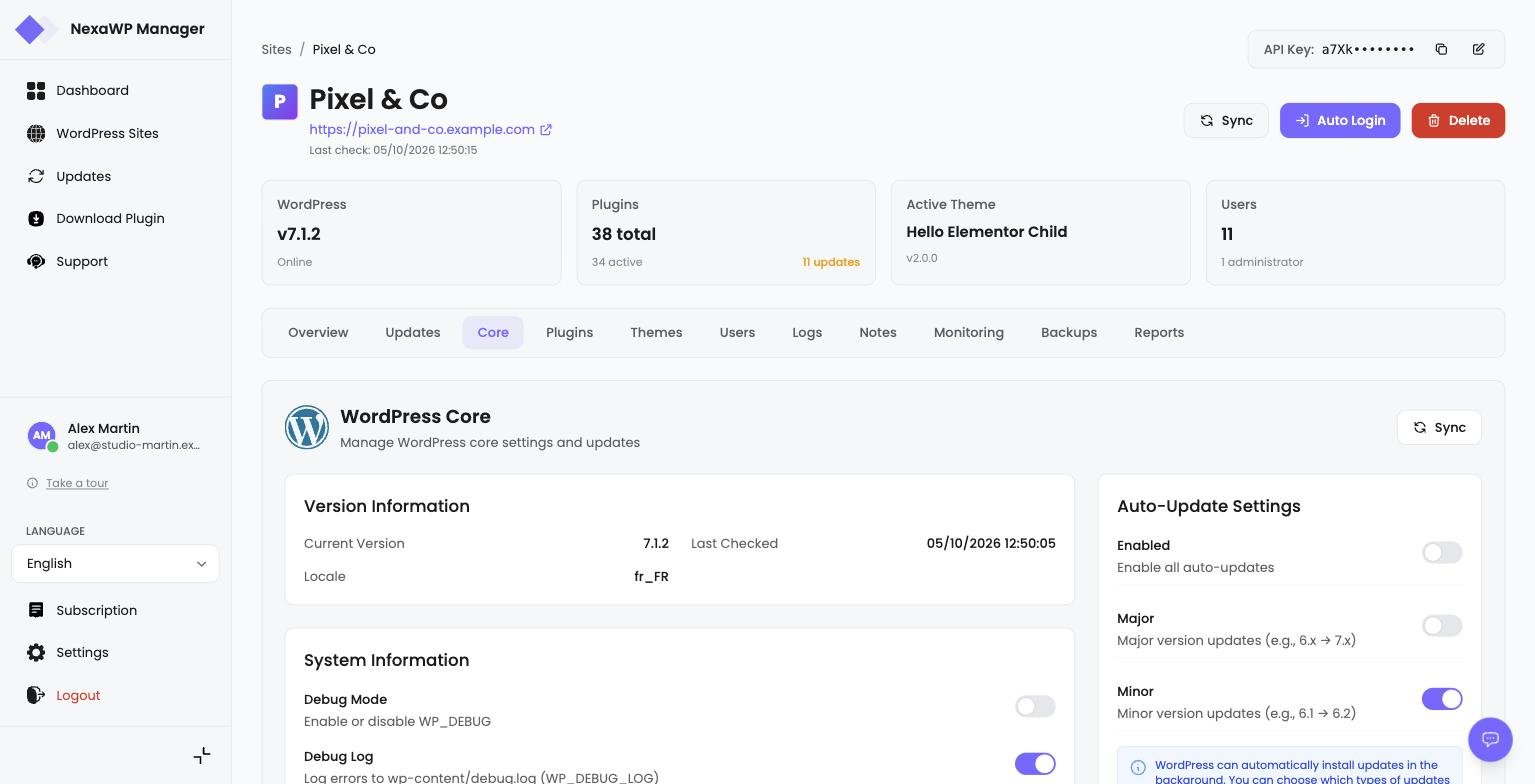The width and height of the screenshot is (1535, 784).
Task: Select the Themes tab
Action: [x=656, y=333]
